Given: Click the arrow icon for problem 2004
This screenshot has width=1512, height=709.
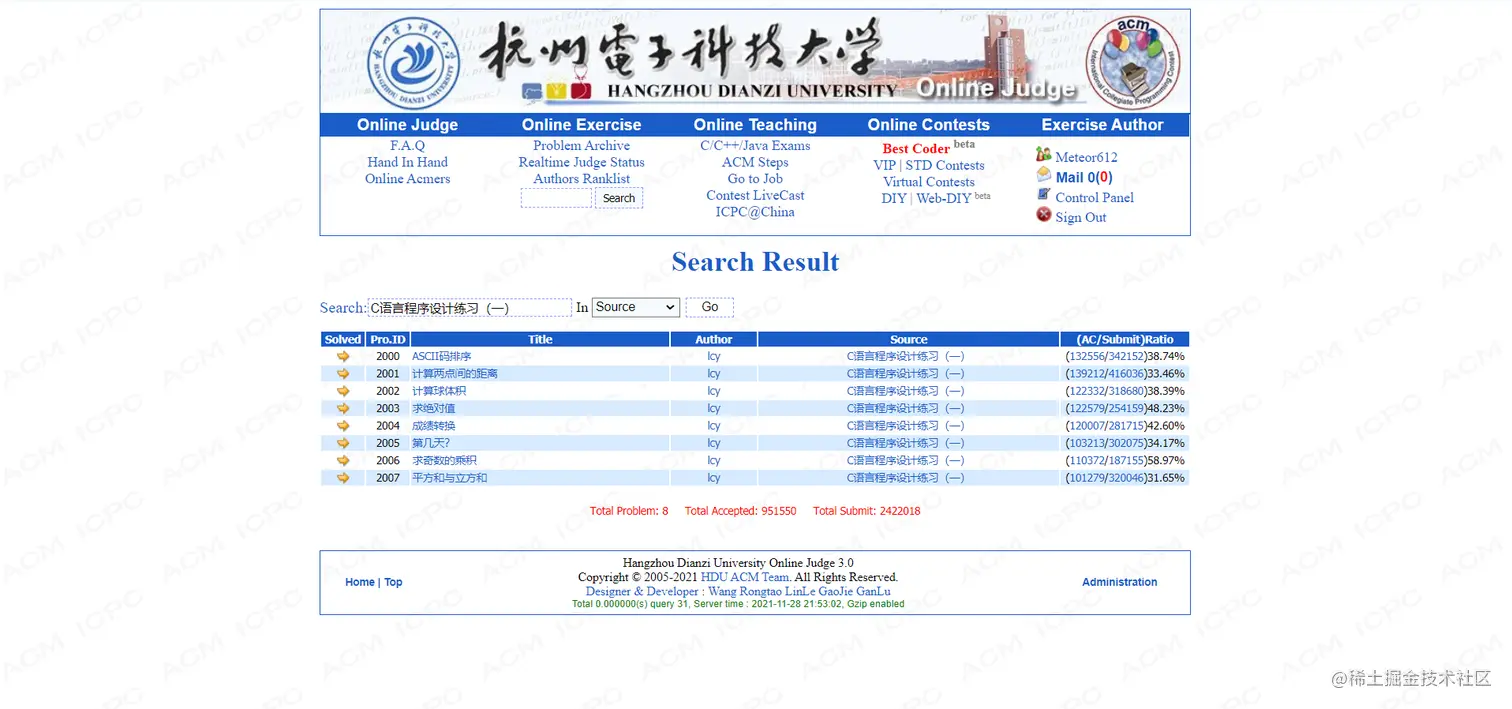Looking at the screenshot, I should [343, 425].
